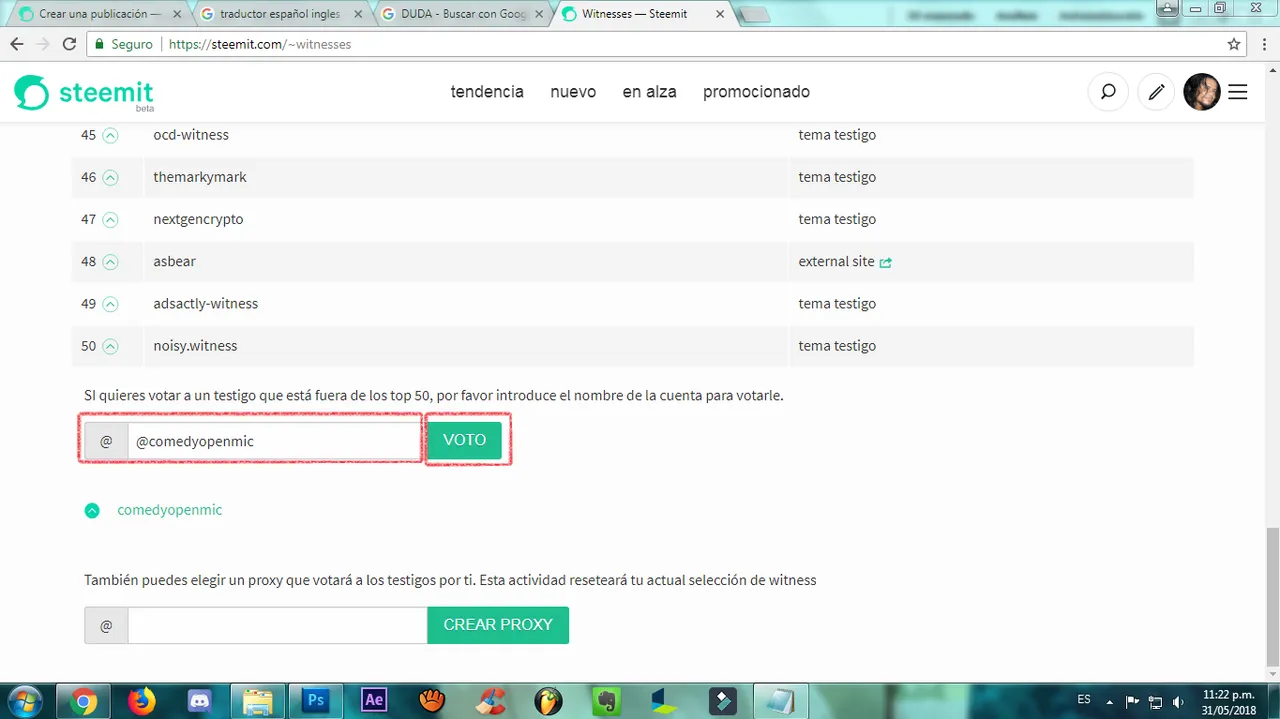Open After Effects from the taskbar
Image resolution: width=1280 pixels, height=719 pixels.
374,701
